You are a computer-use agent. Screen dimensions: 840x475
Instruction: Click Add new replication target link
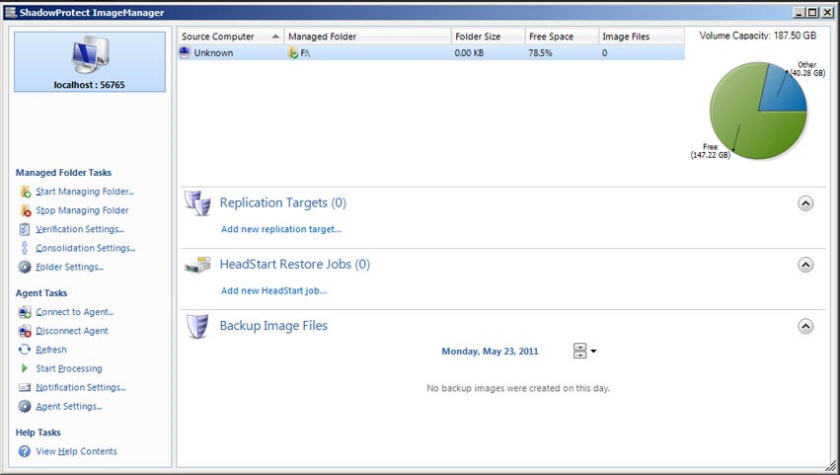click(x=281, y=229)
